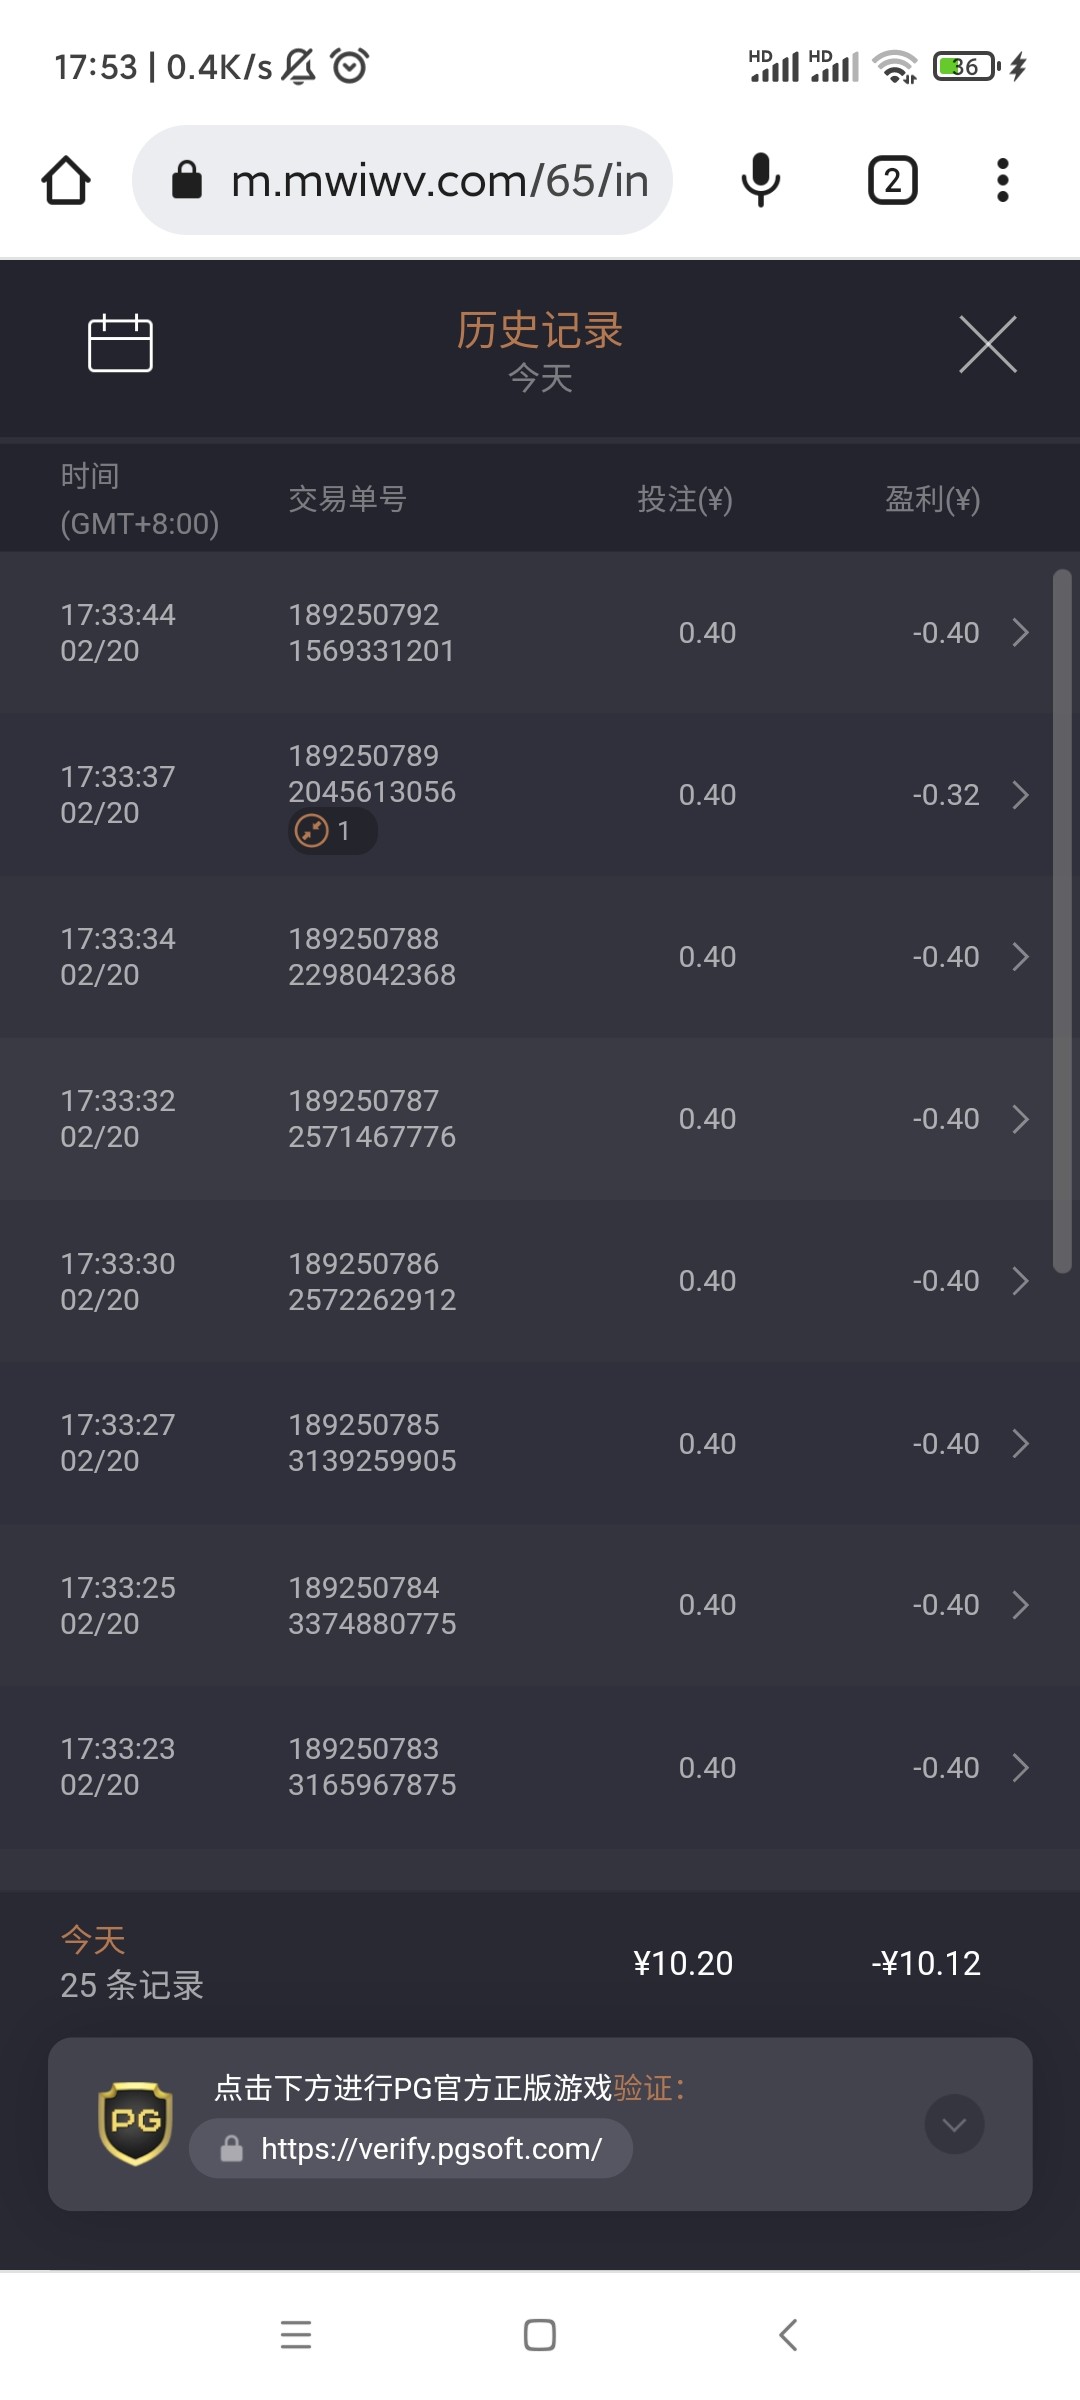Tap the PG shield logo
1080x2400 pixels.
[x=135, y=2123]
